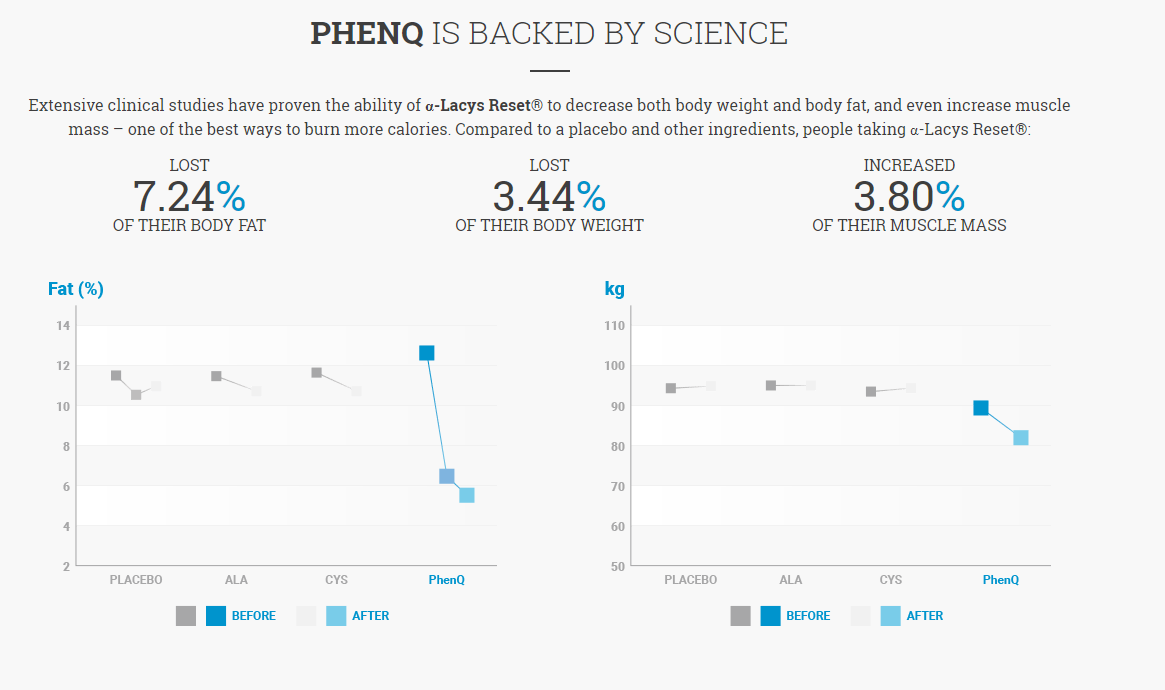Click light blue After swatch in Fat chart legend
Viewport: 1165px width, 690px height.
click(x=337, y=616)
